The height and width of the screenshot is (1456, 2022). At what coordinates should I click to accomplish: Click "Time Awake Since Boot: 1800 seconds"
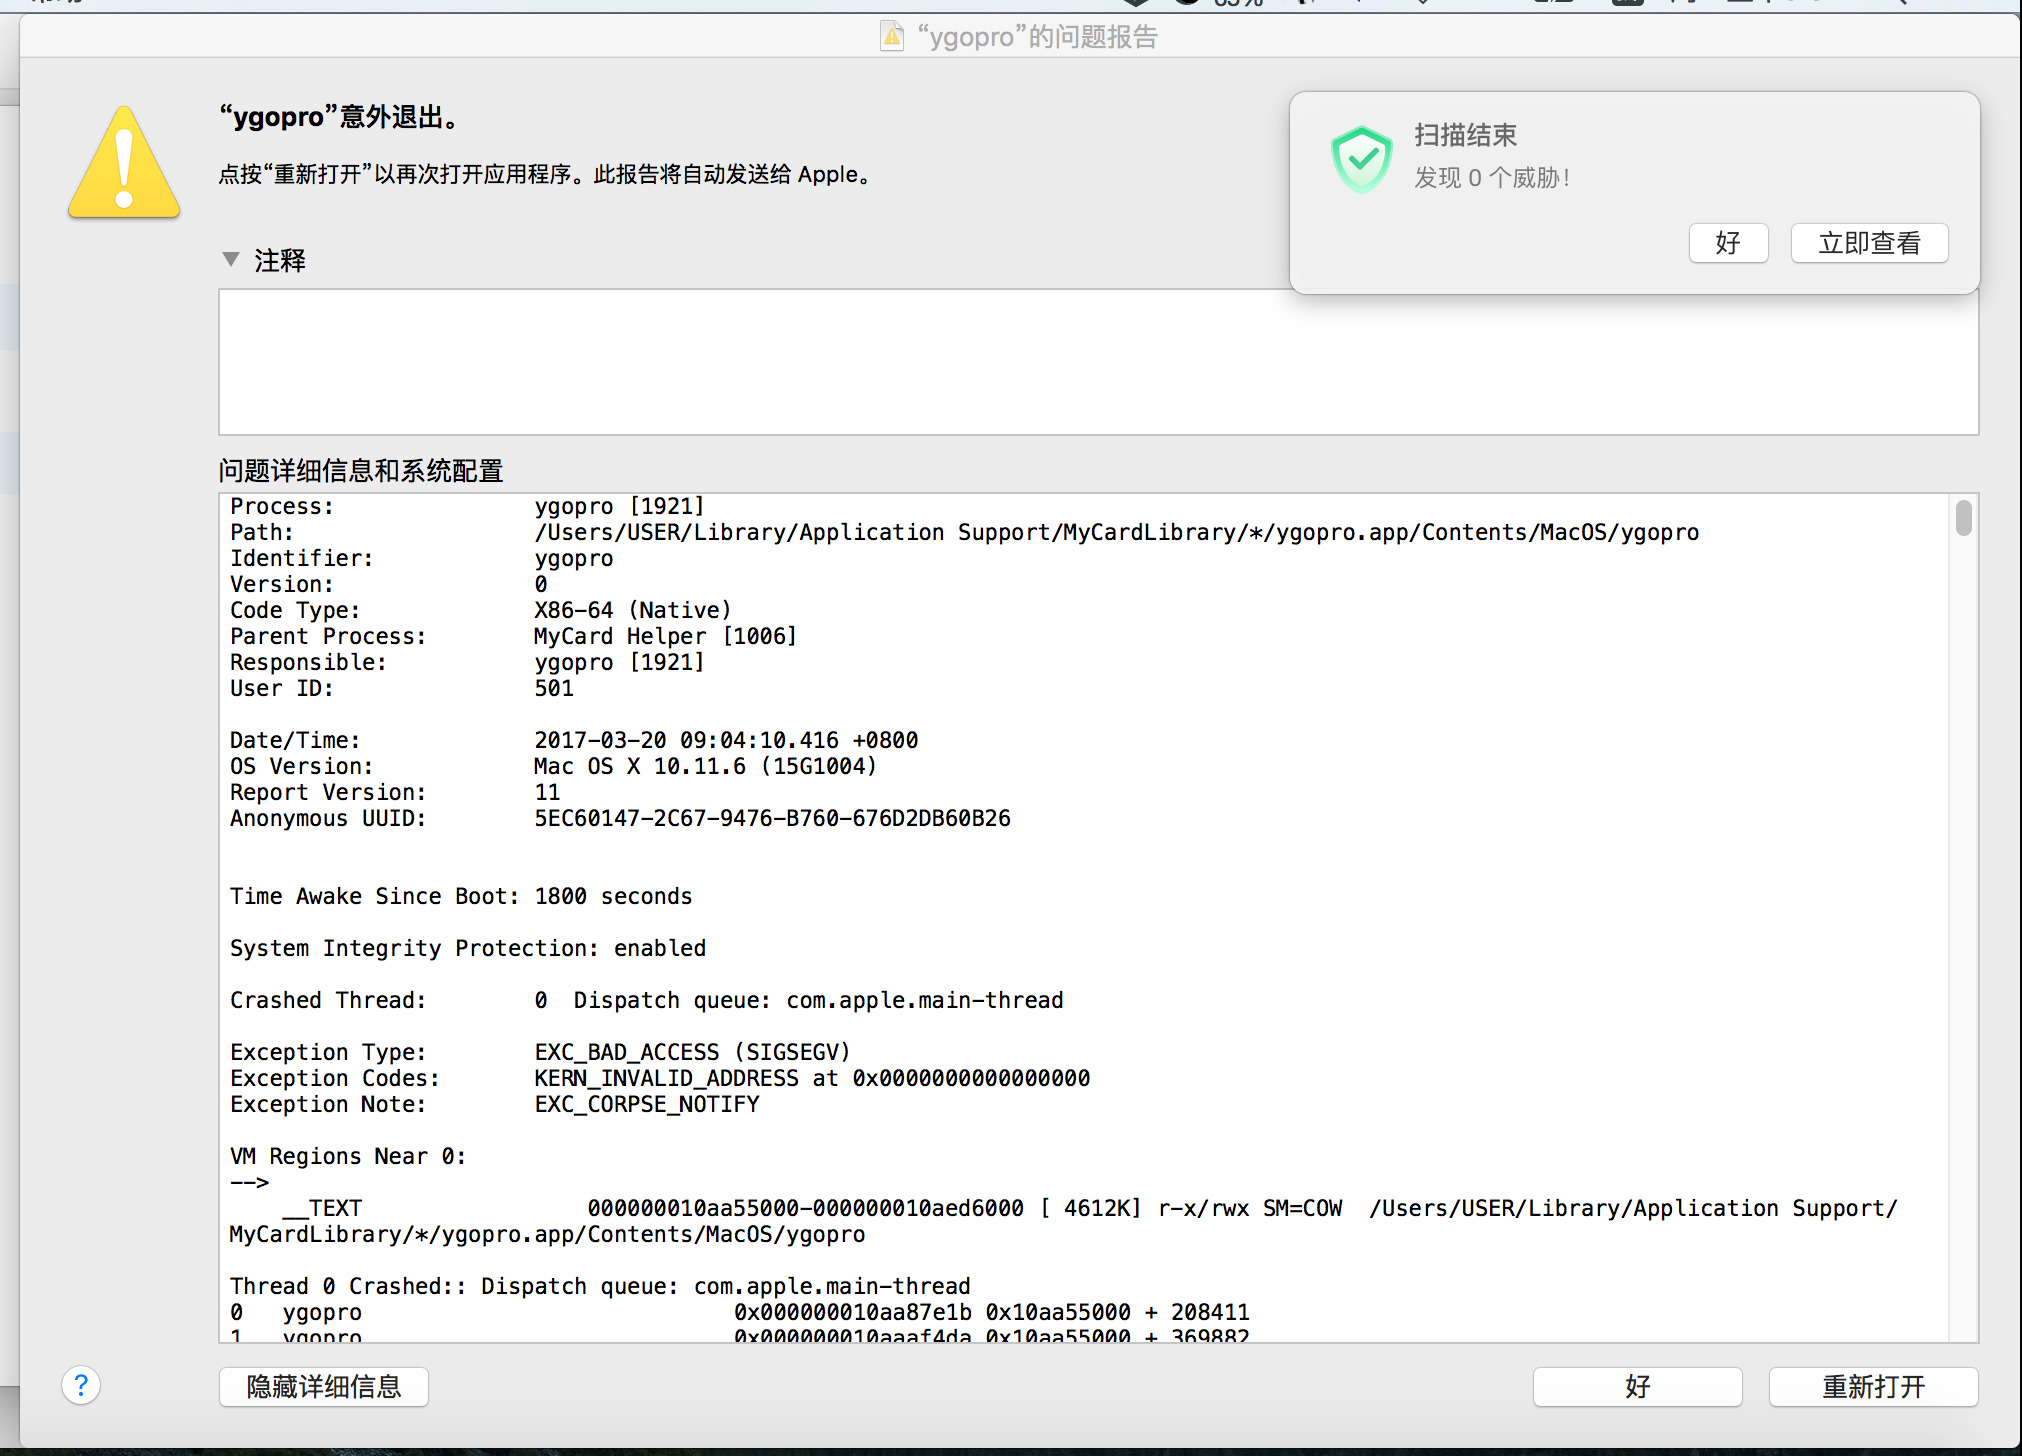[x=461, y=897]
